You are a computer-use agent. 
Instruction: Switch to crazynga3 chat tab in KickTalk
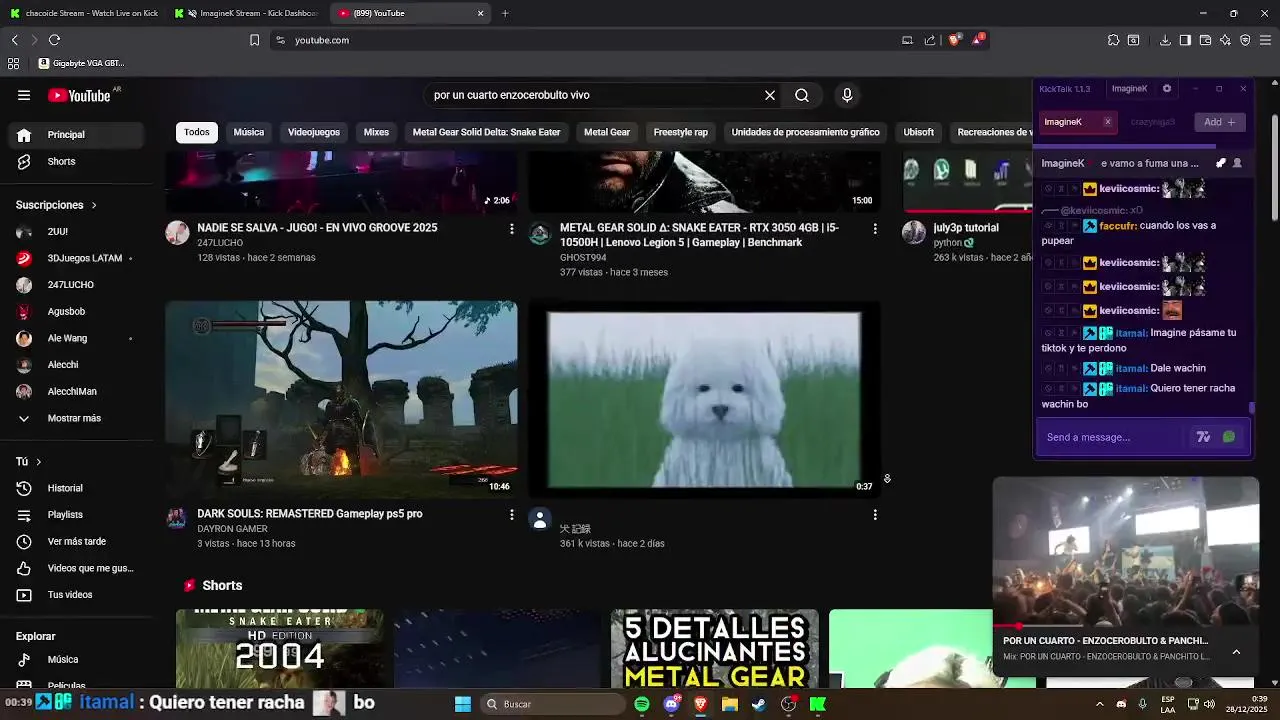1153,122
